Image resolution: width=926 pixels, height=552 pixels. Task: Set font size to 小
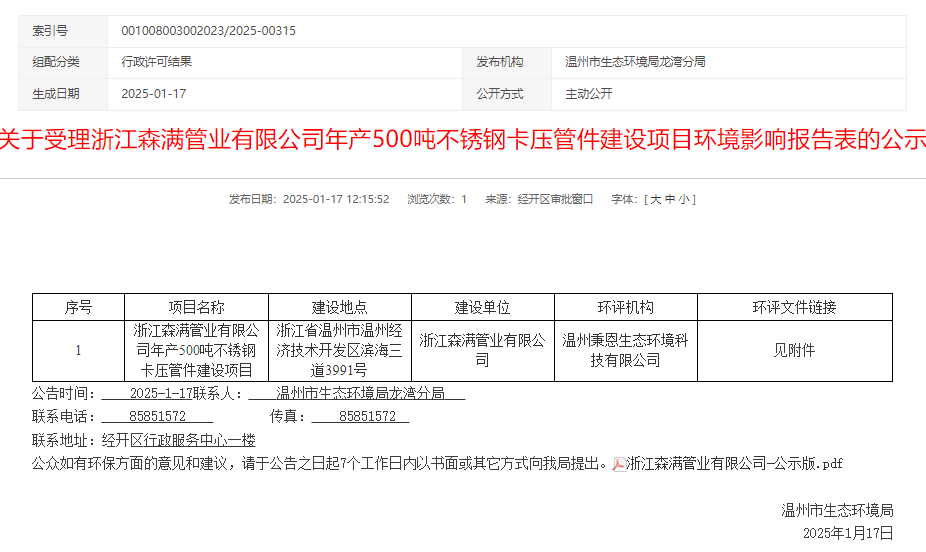[684, 200]
